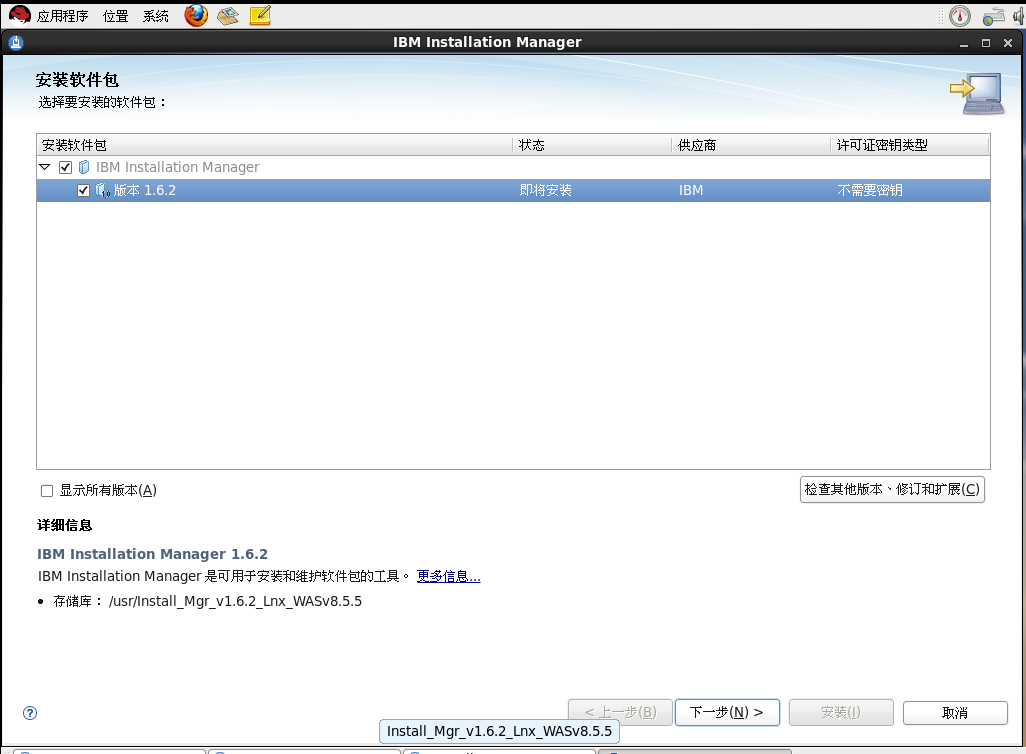Click the mail client launcher in the panel
This screenshot has height=754, width=1026.
[x=228, y=16]
